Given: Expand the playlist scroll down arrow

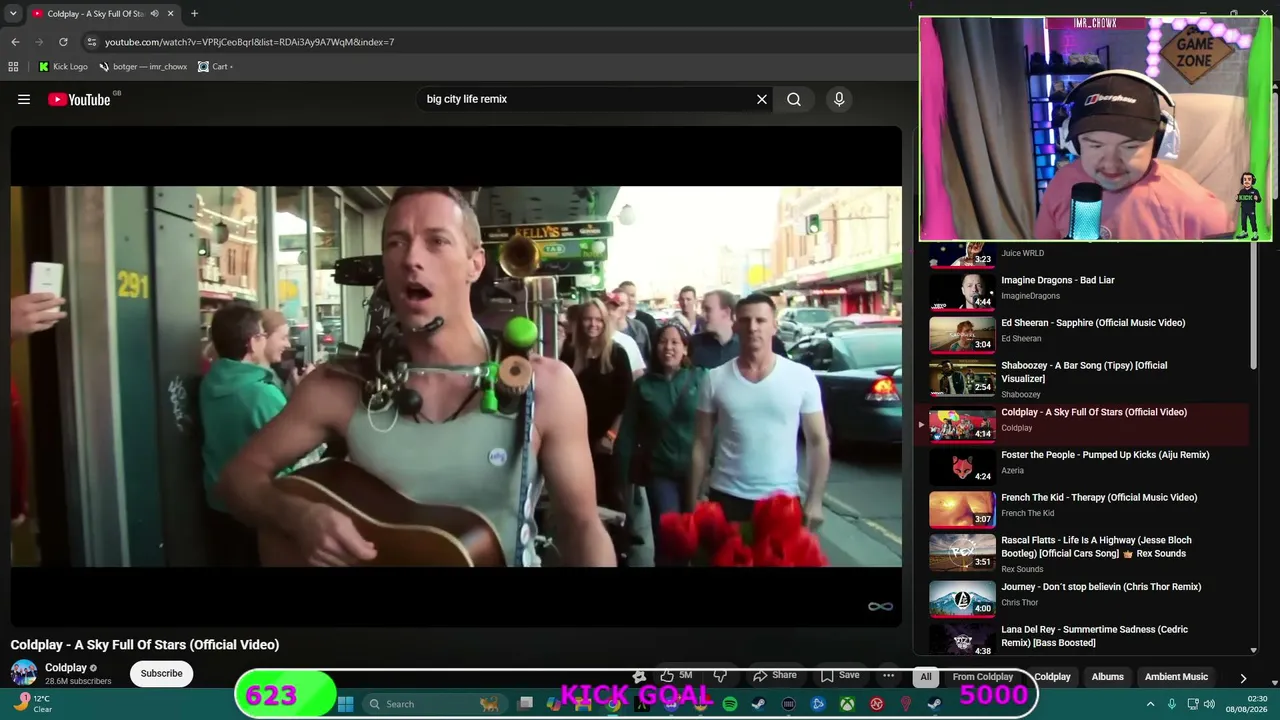Looking at the screenshot, I should 1254,651.
